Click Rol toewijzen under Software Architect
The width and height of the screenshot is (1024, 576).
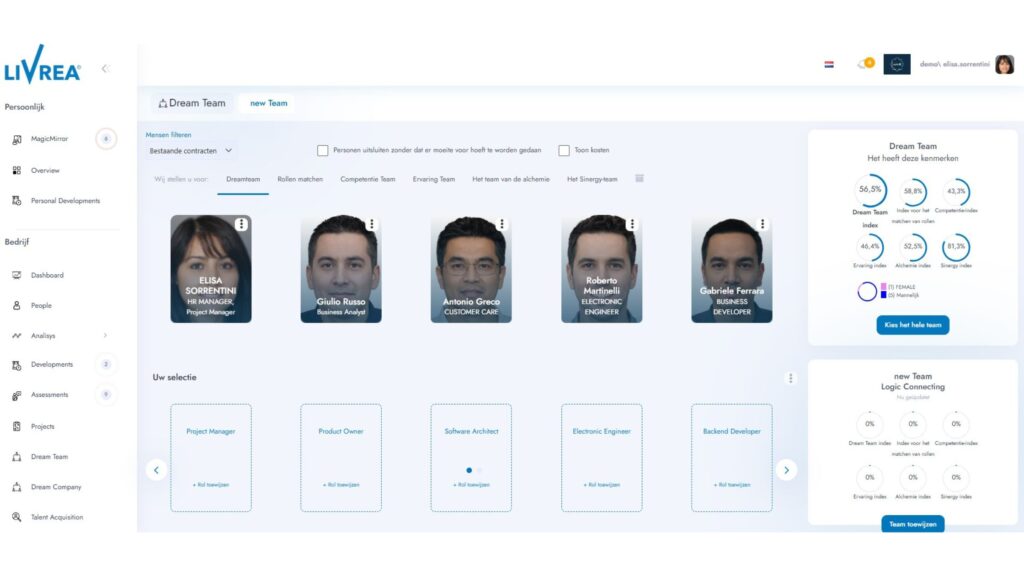click(471, 485)
